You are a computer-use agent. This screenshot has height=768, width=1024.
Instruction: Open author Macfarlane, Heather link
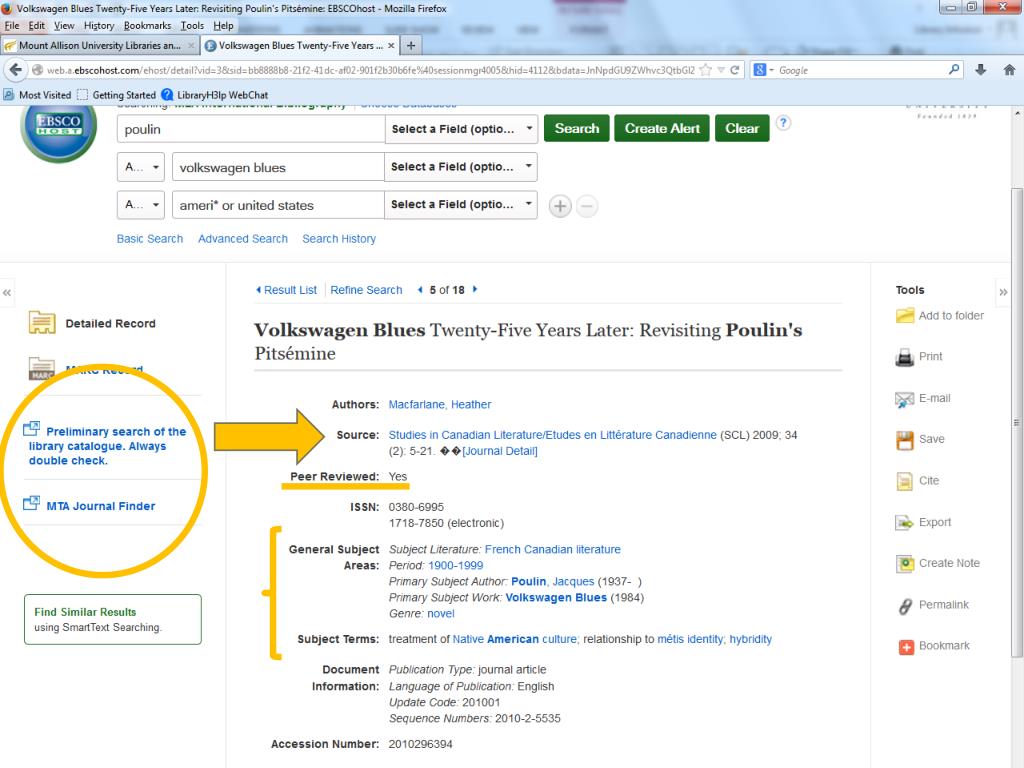[x=440, y=404]
